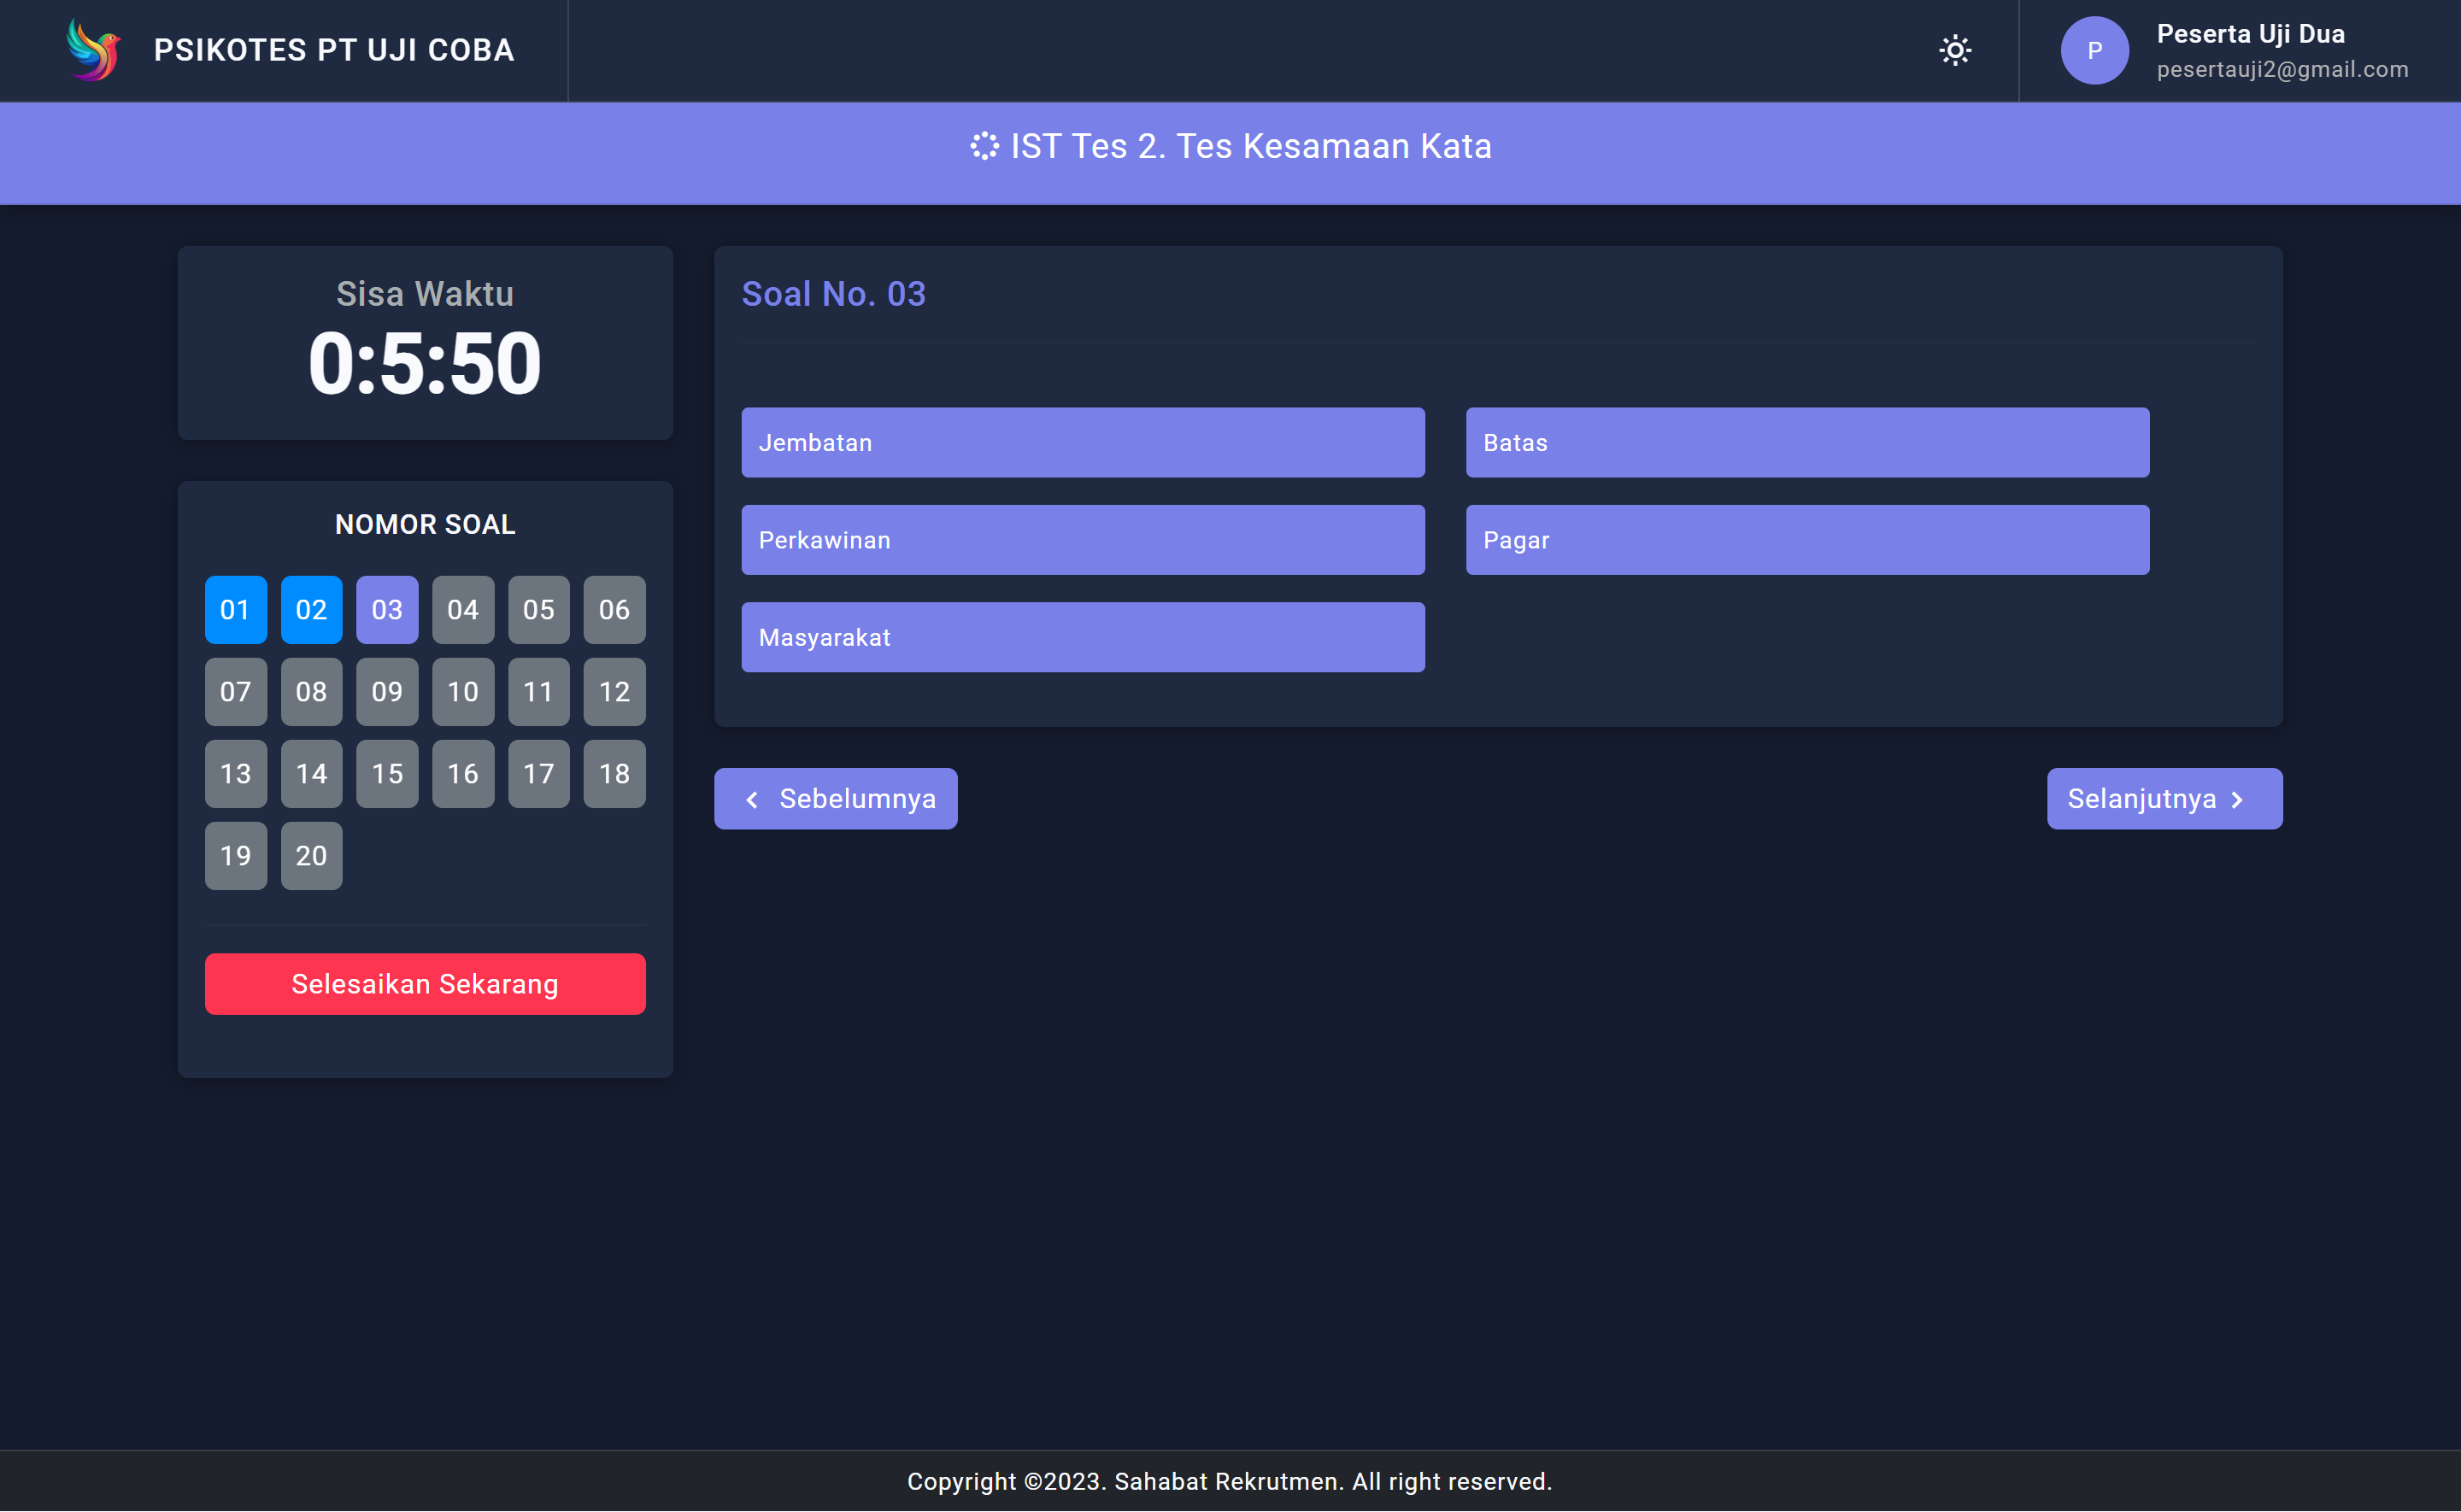Select answer option Pagar

(1806, 540)
